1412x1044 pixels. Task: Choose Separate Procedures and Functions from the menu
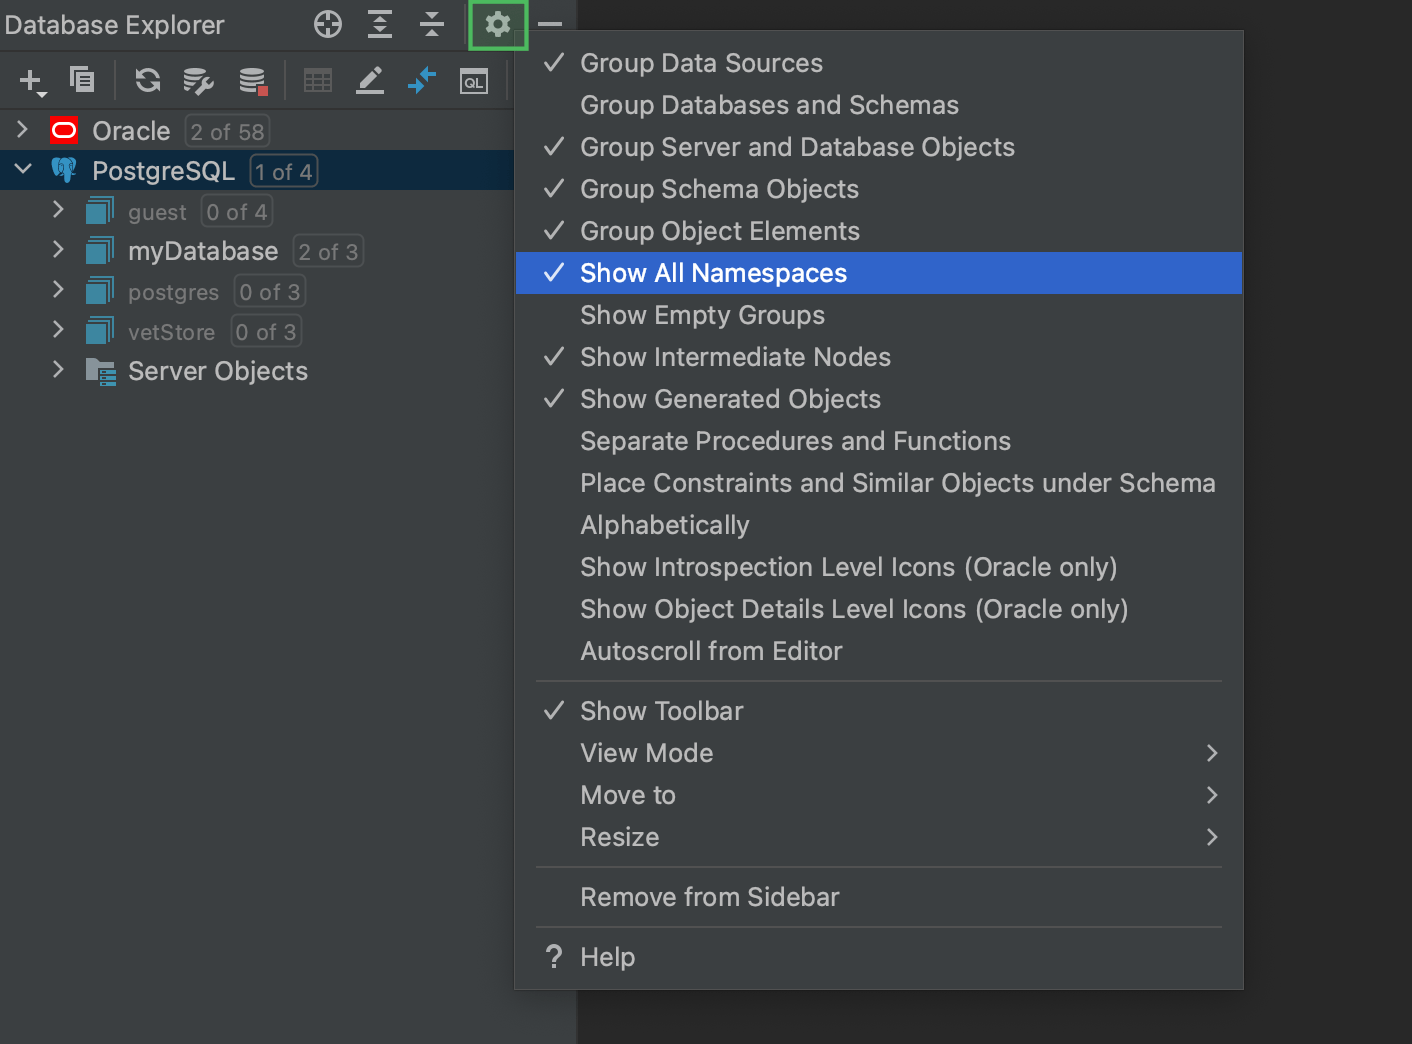click(795, 441)
